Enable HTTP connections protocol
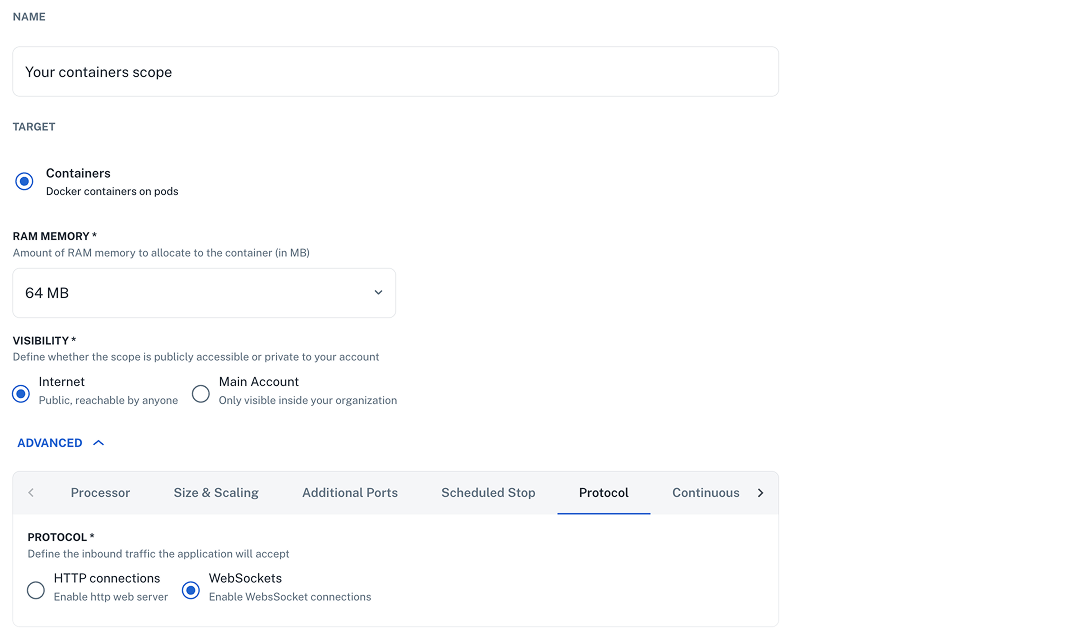The width and height of the screenshot is (1075, 639). (x=35, y=590)
